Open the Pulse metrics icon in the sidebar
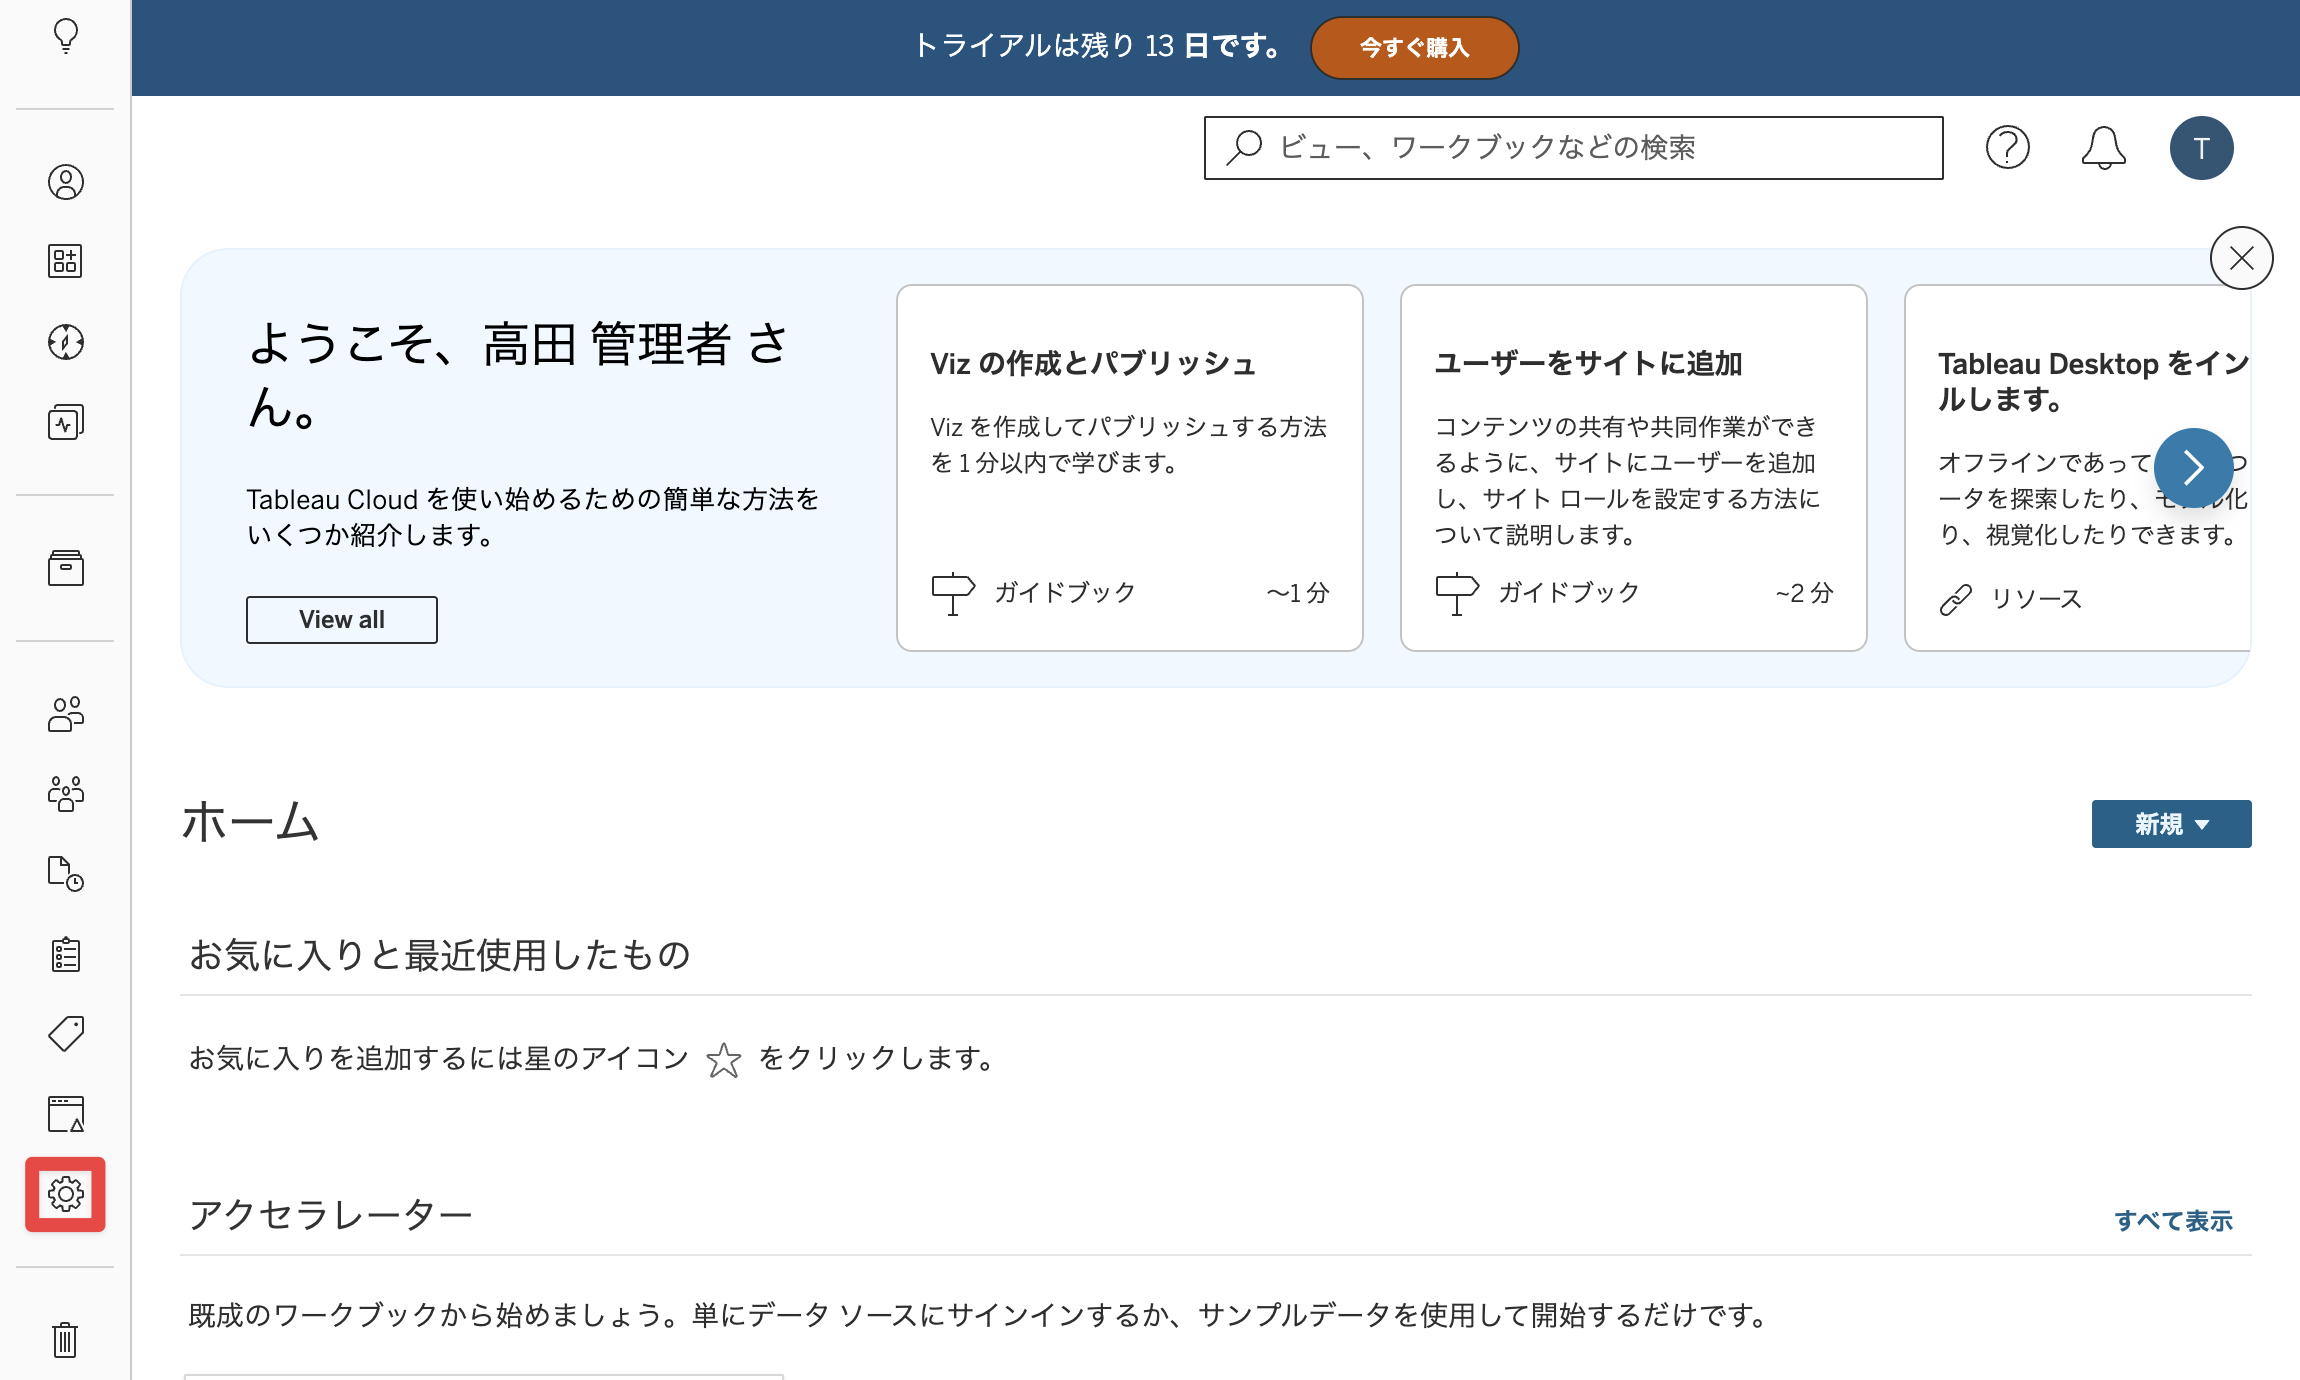 click(66, 422)
